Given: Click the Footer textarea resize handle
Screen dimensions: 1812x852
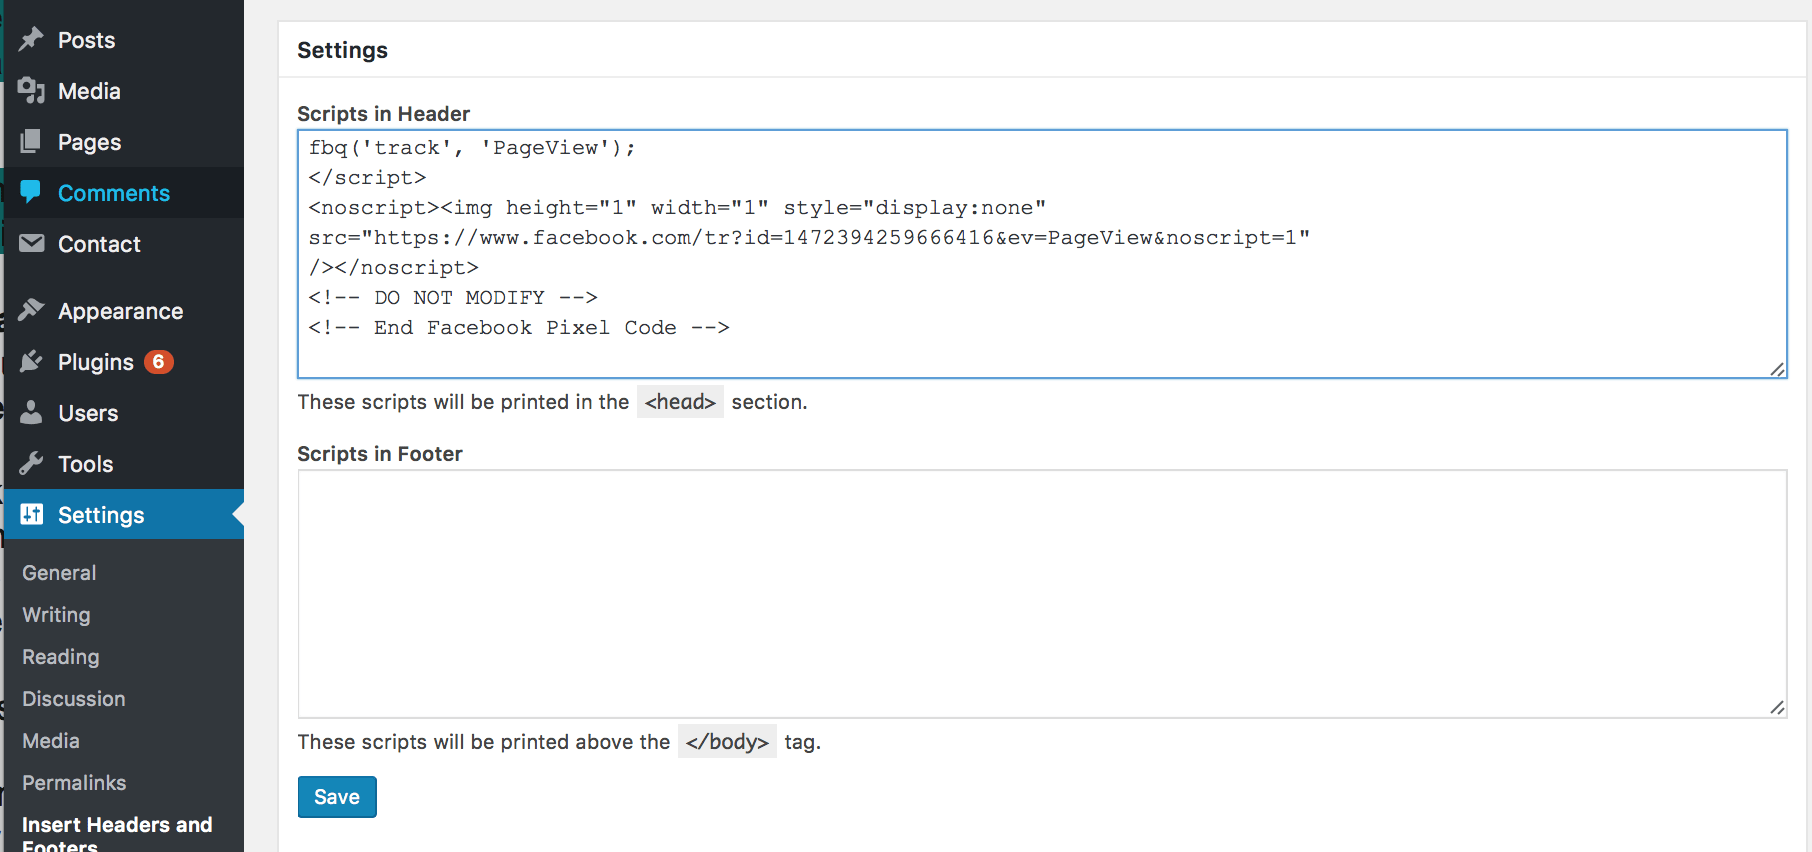Looking at the screenshot, I should [x=1777, y=708].
